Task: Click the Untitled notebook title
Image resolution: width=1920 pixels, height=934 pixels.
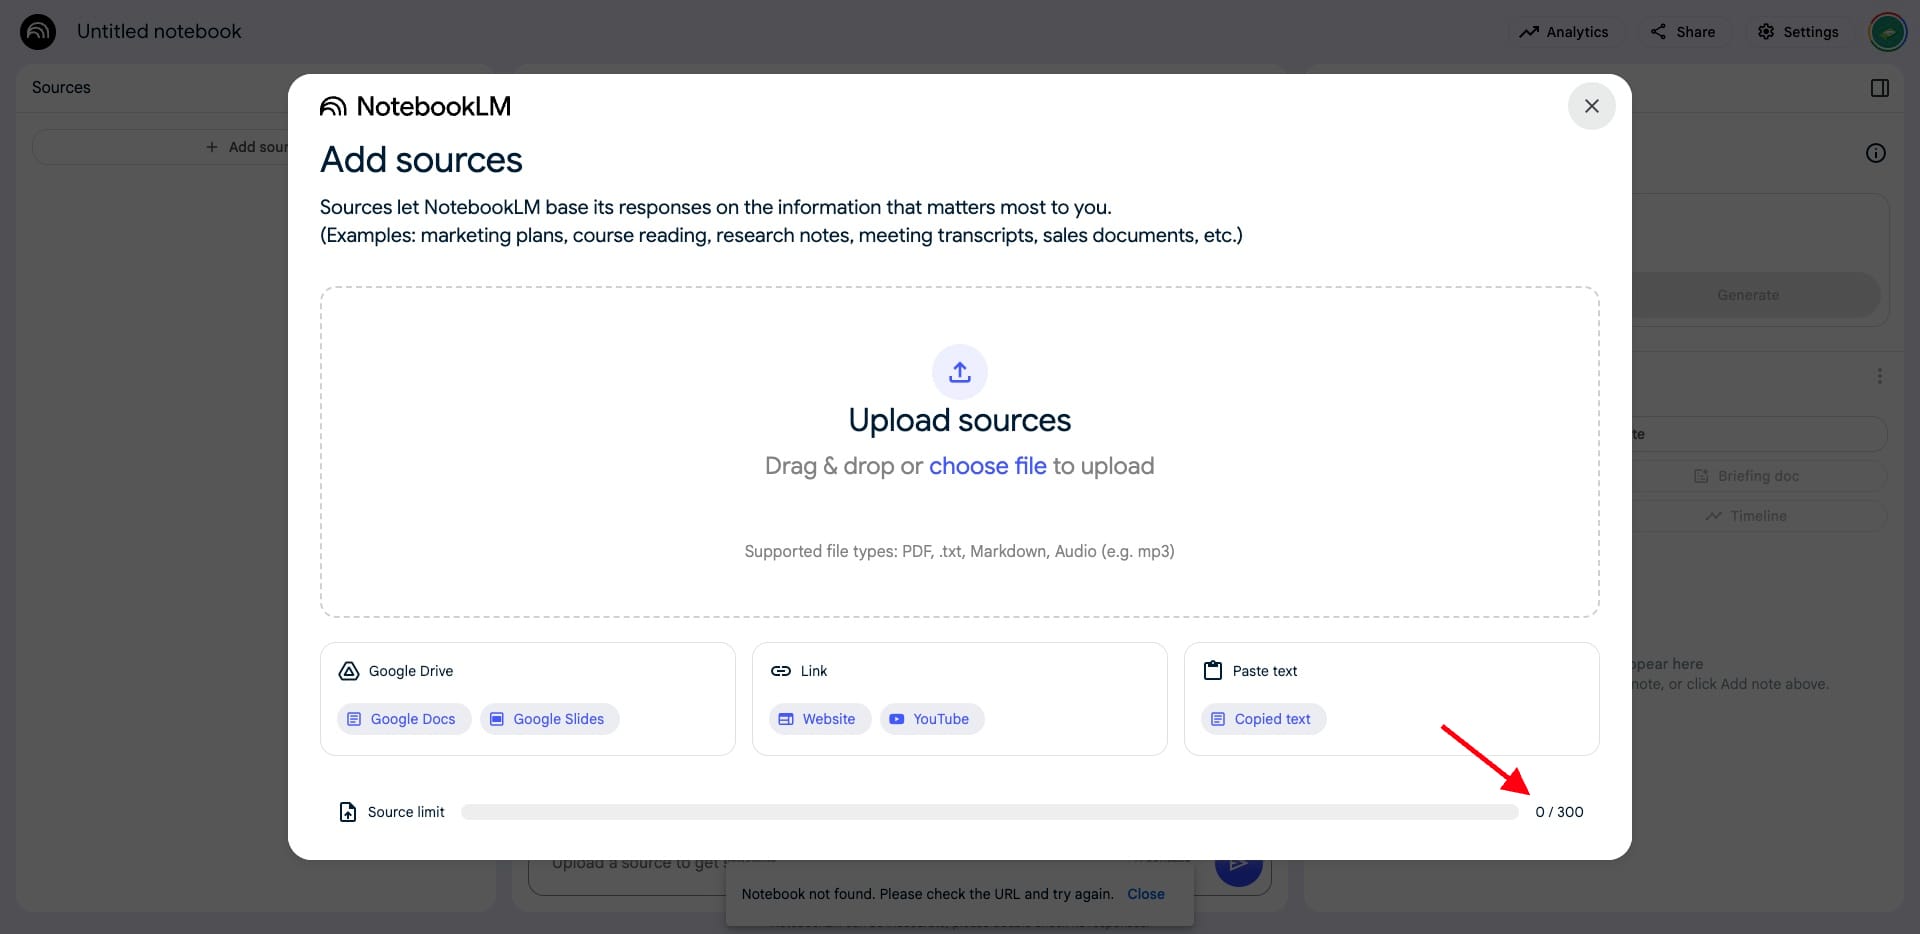Action: pos(159,31)
